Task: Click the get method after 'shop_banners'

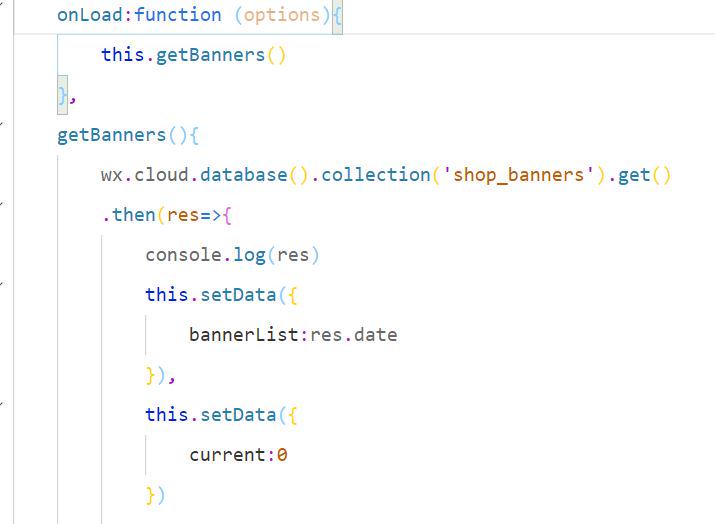Action: tap(634, 176)
